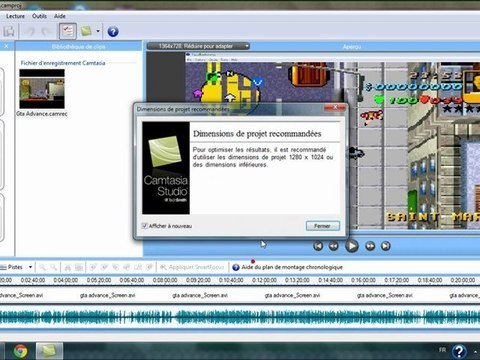Click the timeline zoom out magnifier
This screenshot has width=480, height=360.
53,267
